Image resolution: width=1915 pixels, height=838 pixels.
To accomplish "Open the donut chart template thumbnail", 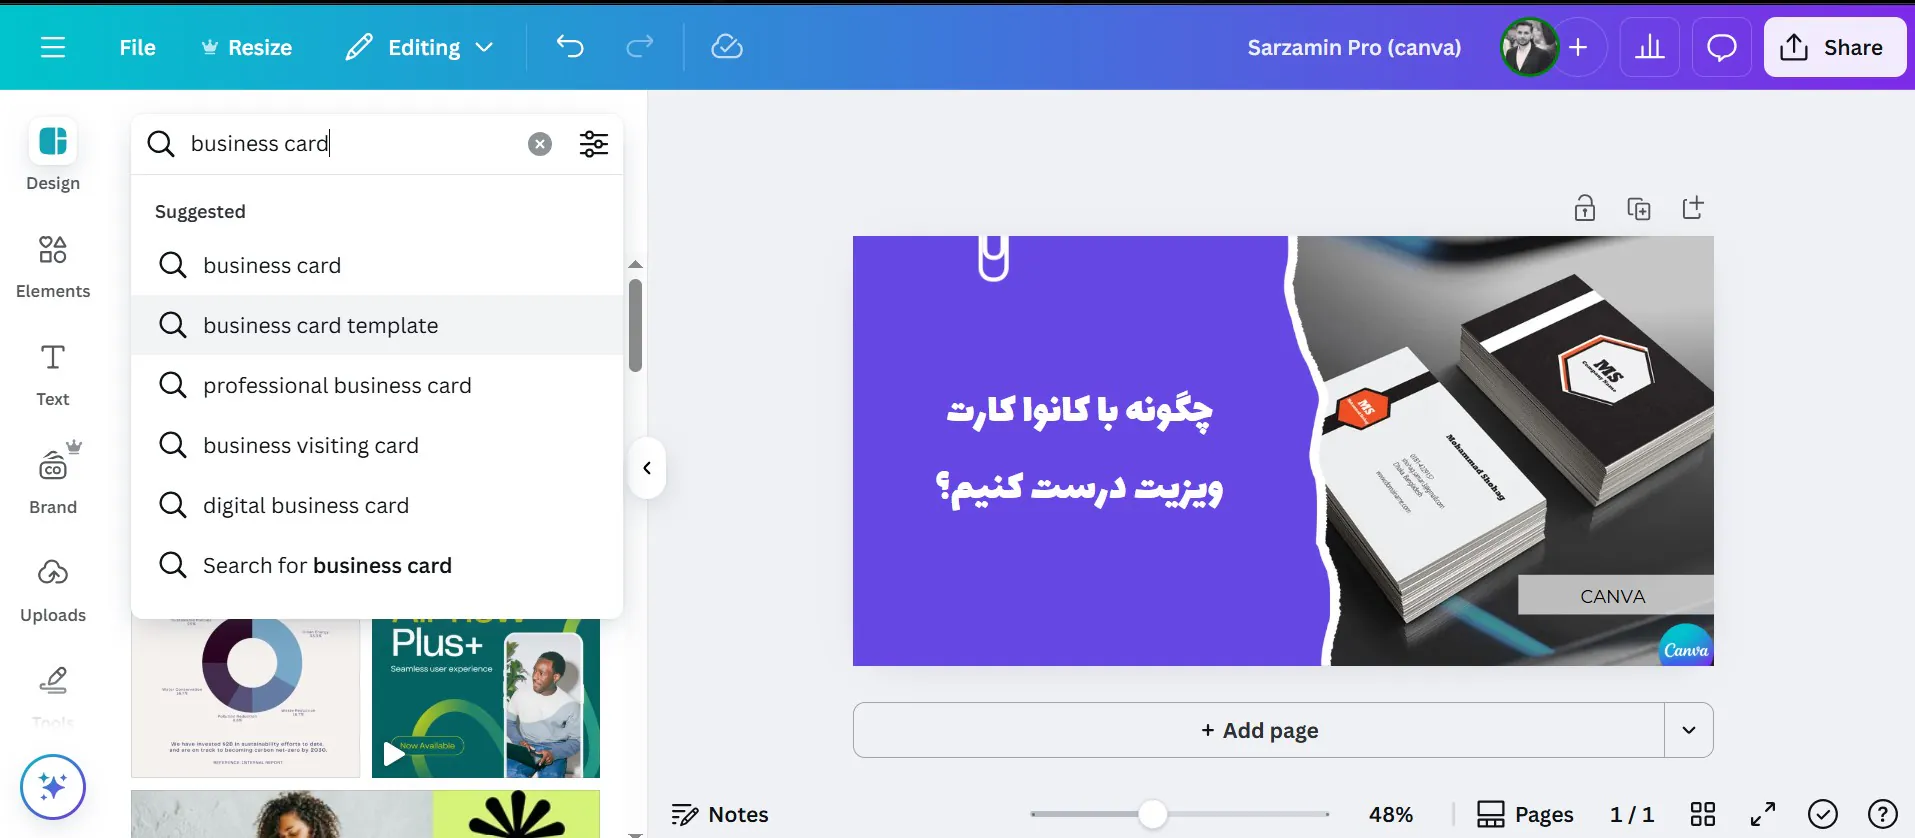I will click(x=245, y=698).
